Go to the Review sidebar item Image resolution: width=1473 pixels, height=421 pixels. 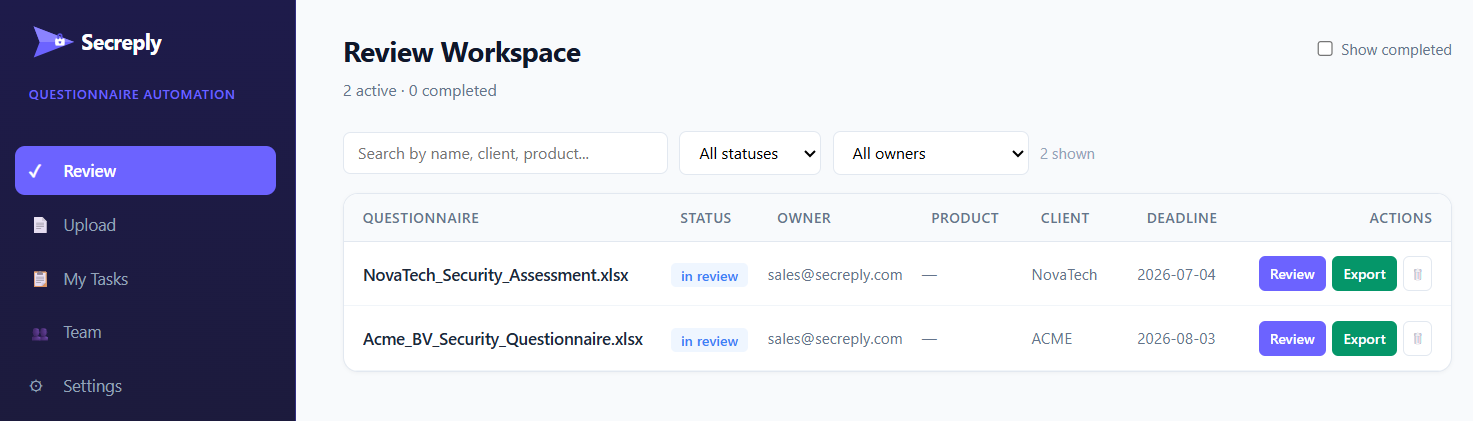(x=145, y=171)
